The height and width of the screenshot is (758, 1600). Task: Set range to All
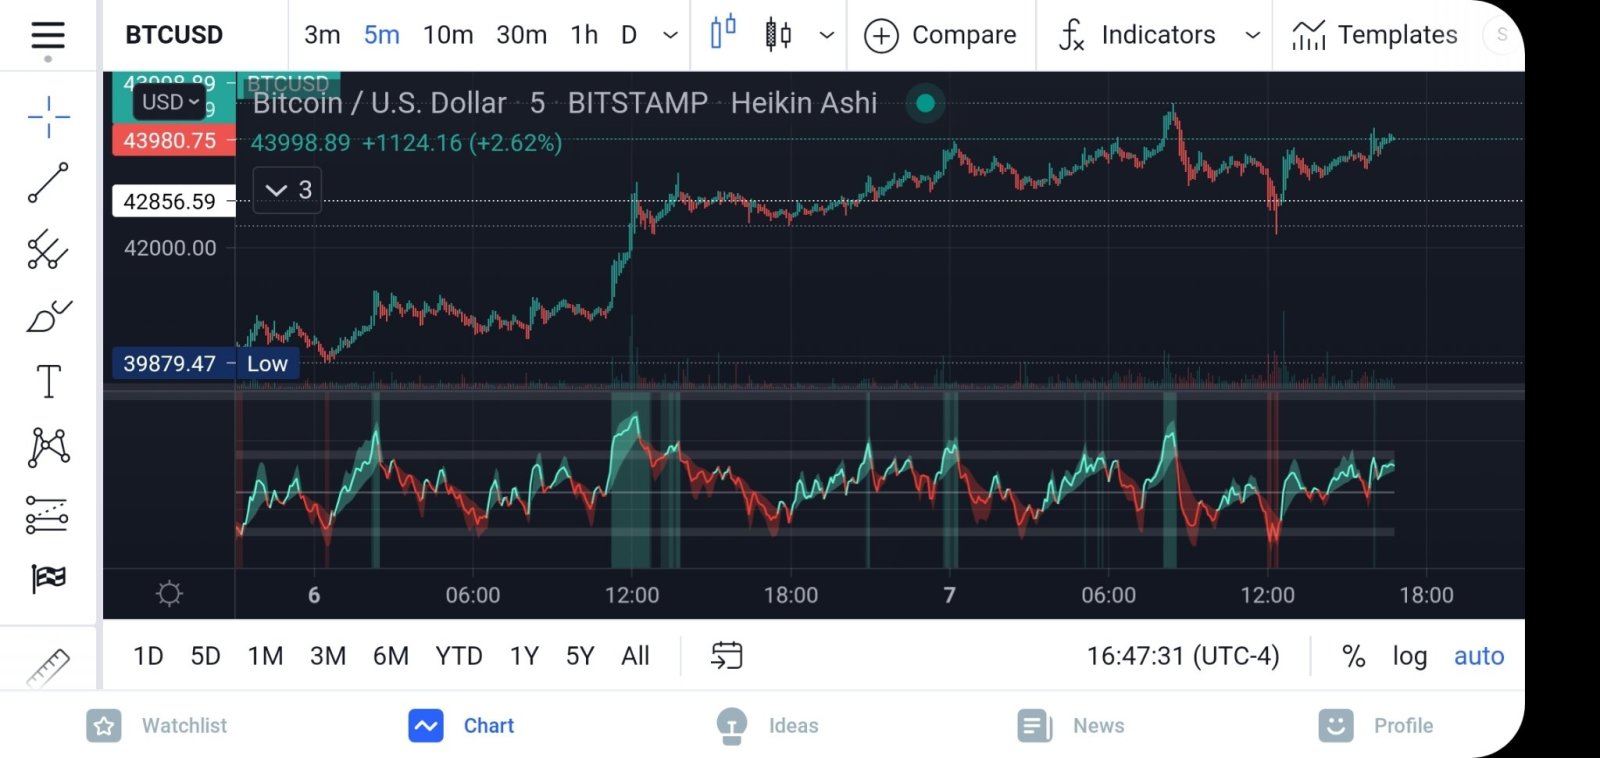635,656
